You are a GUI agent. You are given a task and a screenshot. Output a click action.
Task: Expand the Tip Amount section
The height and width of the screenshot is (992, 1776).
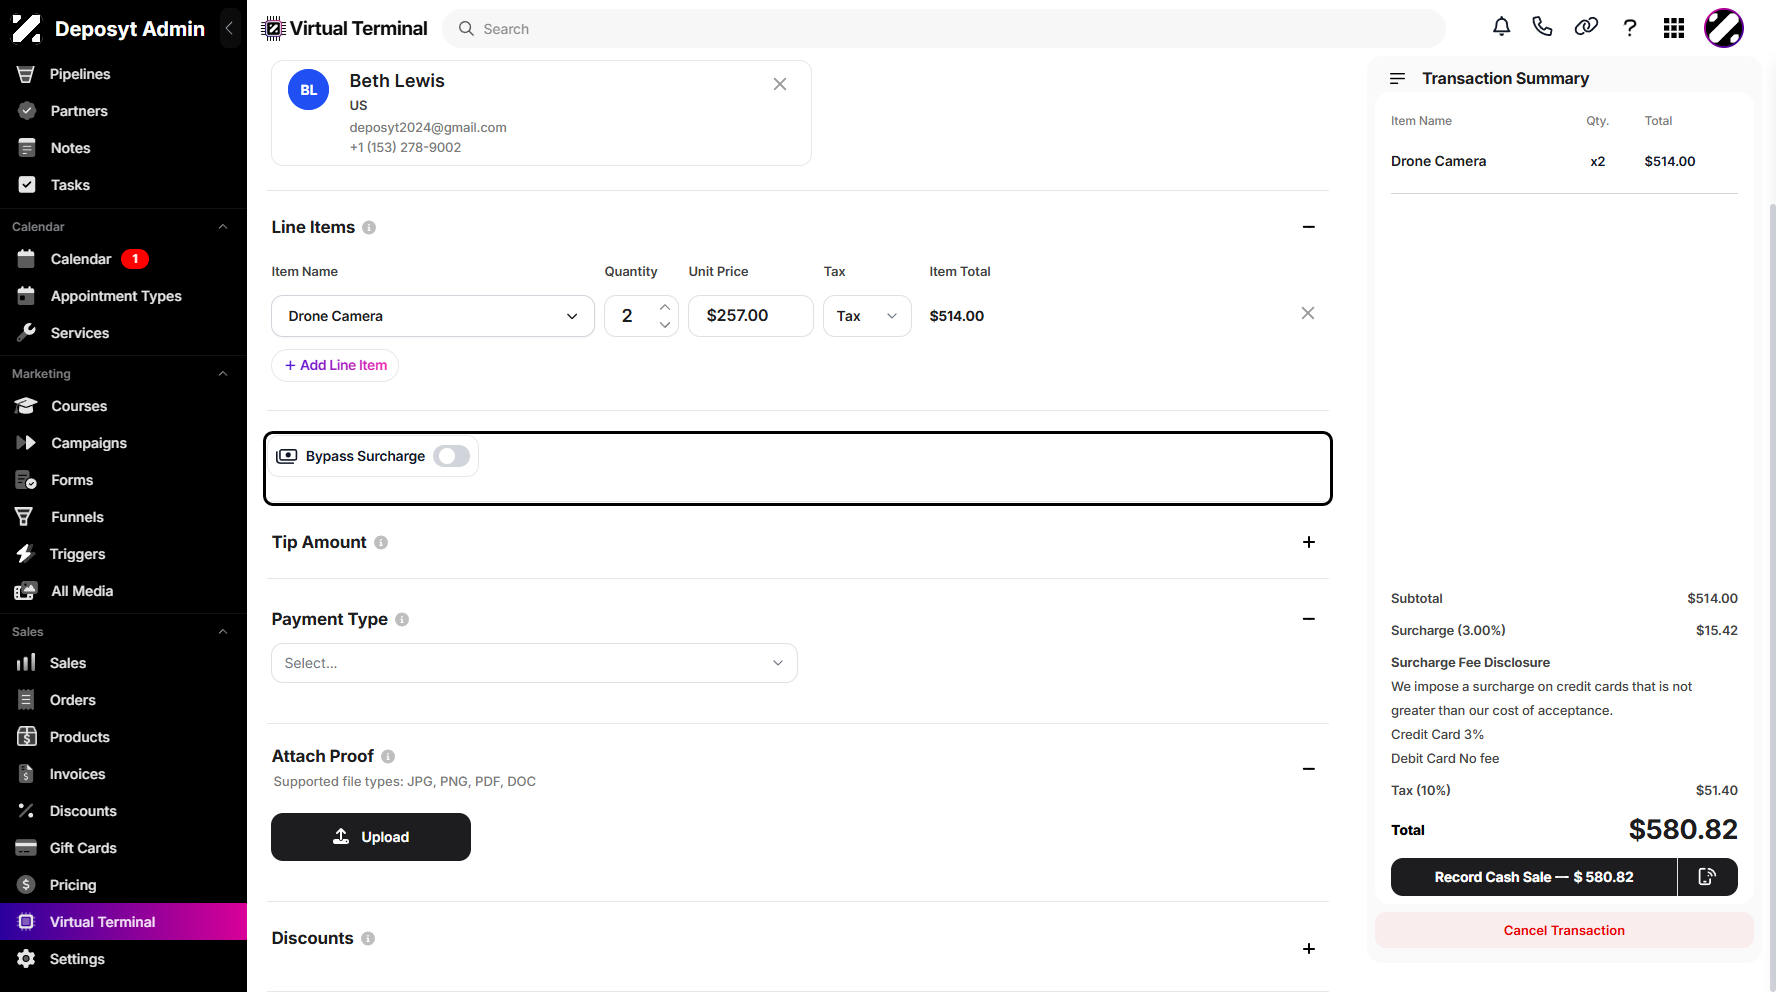click(x=1309, y=542)
